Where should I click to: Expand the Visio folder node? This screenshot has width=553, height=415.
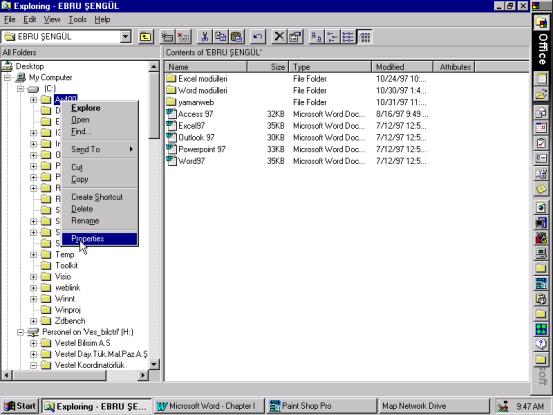tap(34, 277)
